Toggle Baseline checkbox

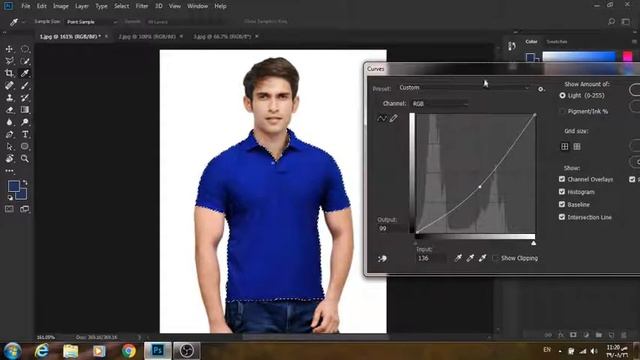[562, 204]
